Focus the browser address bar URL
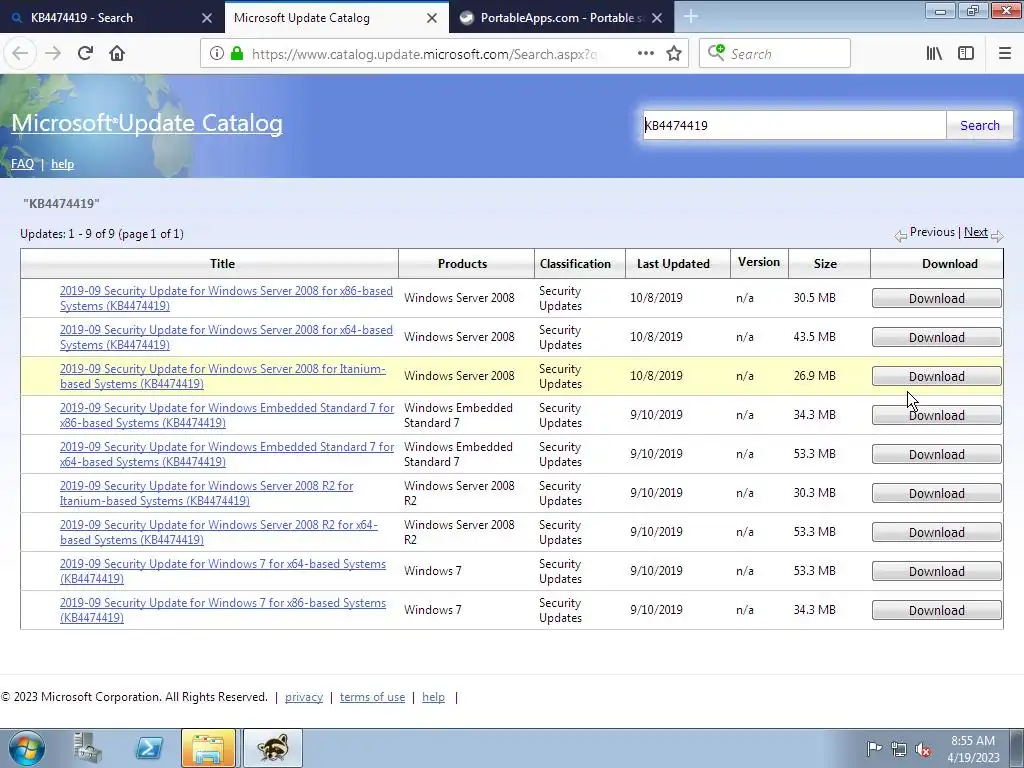The width and height of the screenshot is (1024, 768). [424, 54]
